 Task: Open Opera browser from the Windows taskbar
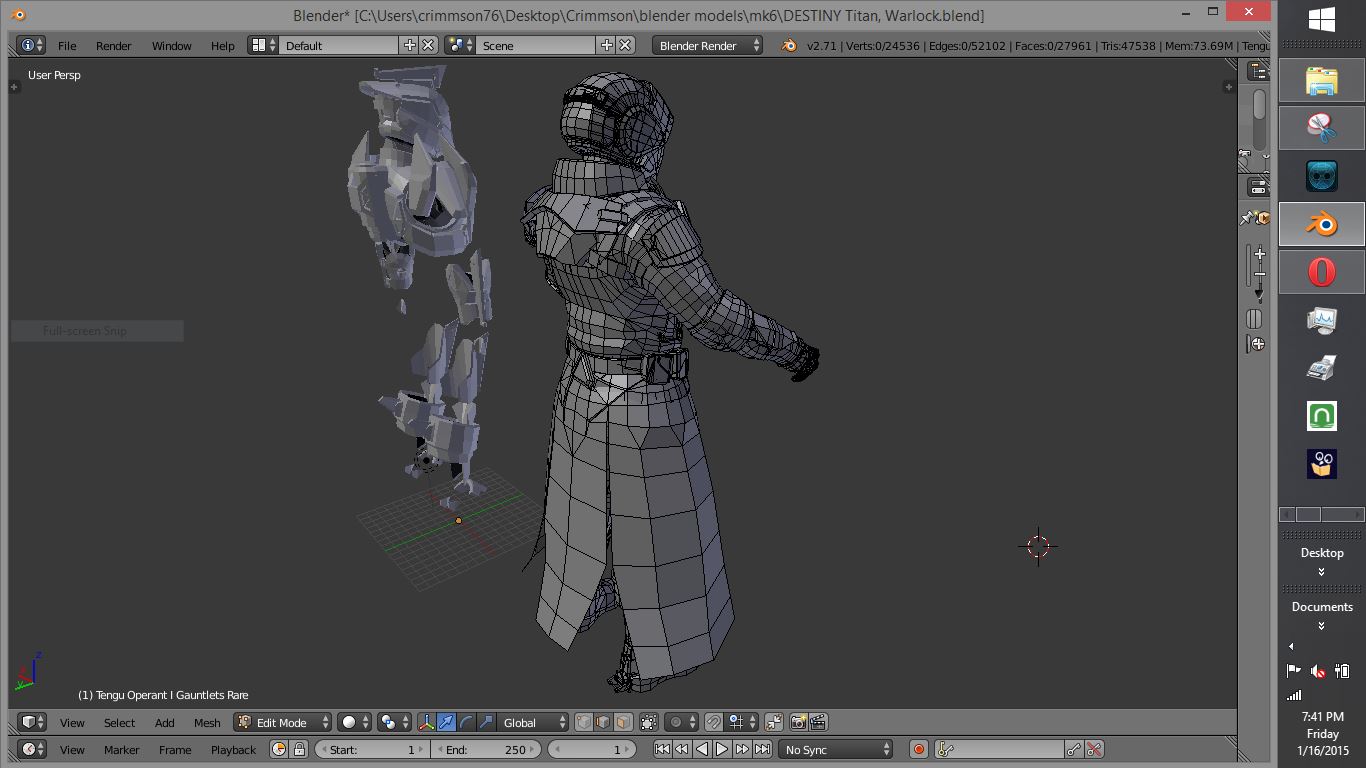pyautogui.click(x=1321, y=272)
